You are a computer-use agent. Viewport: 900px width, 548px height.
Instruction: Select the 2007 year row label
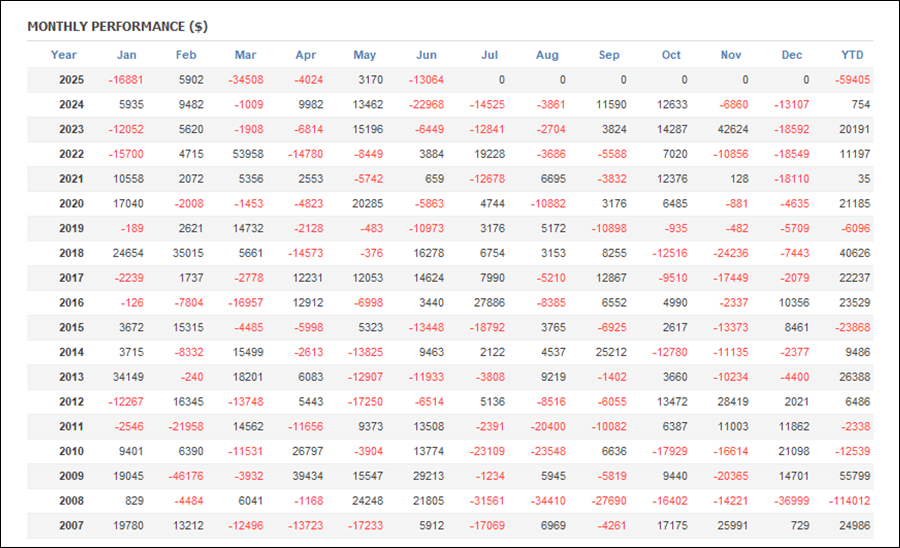pos(71,525)
